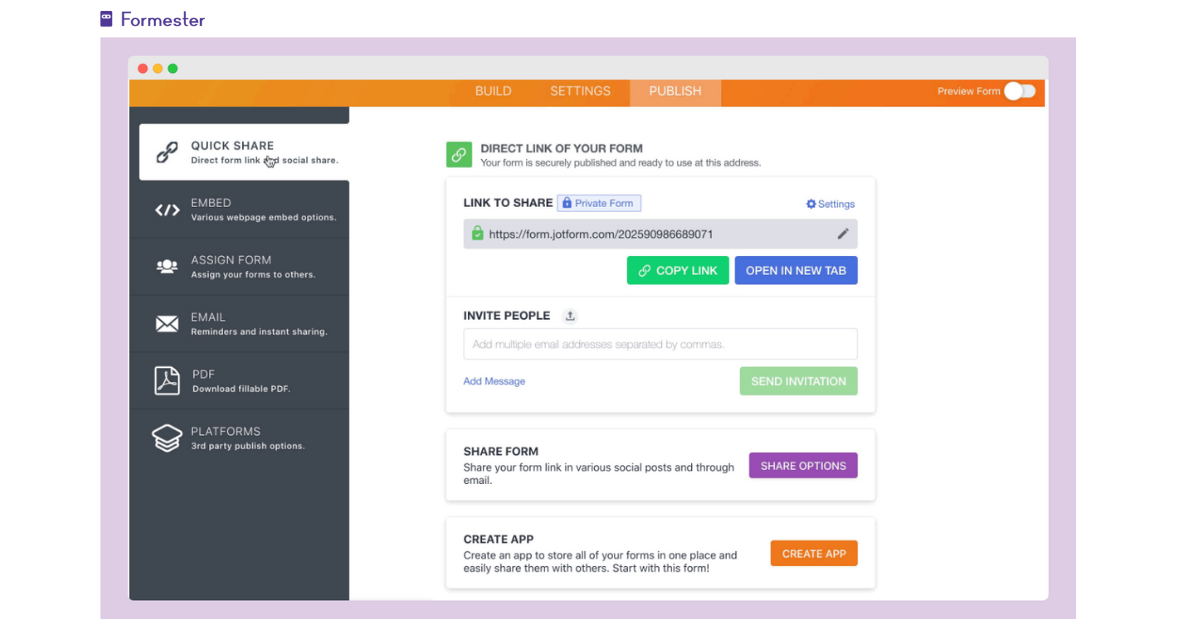Viewport: 1200px width, 630px height.
Task: Select the Platforms layers icon in sidebar
Action: 167,437
